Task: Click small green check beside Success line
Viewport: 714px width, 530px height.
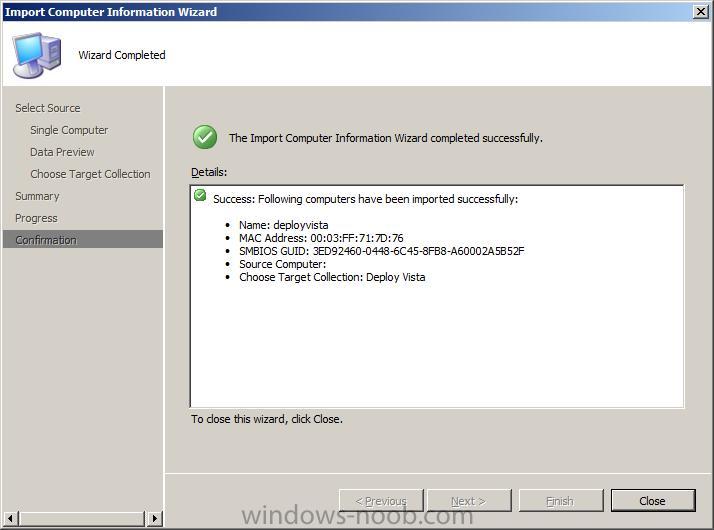Action: pyautogui.click(x=200, y=195)
